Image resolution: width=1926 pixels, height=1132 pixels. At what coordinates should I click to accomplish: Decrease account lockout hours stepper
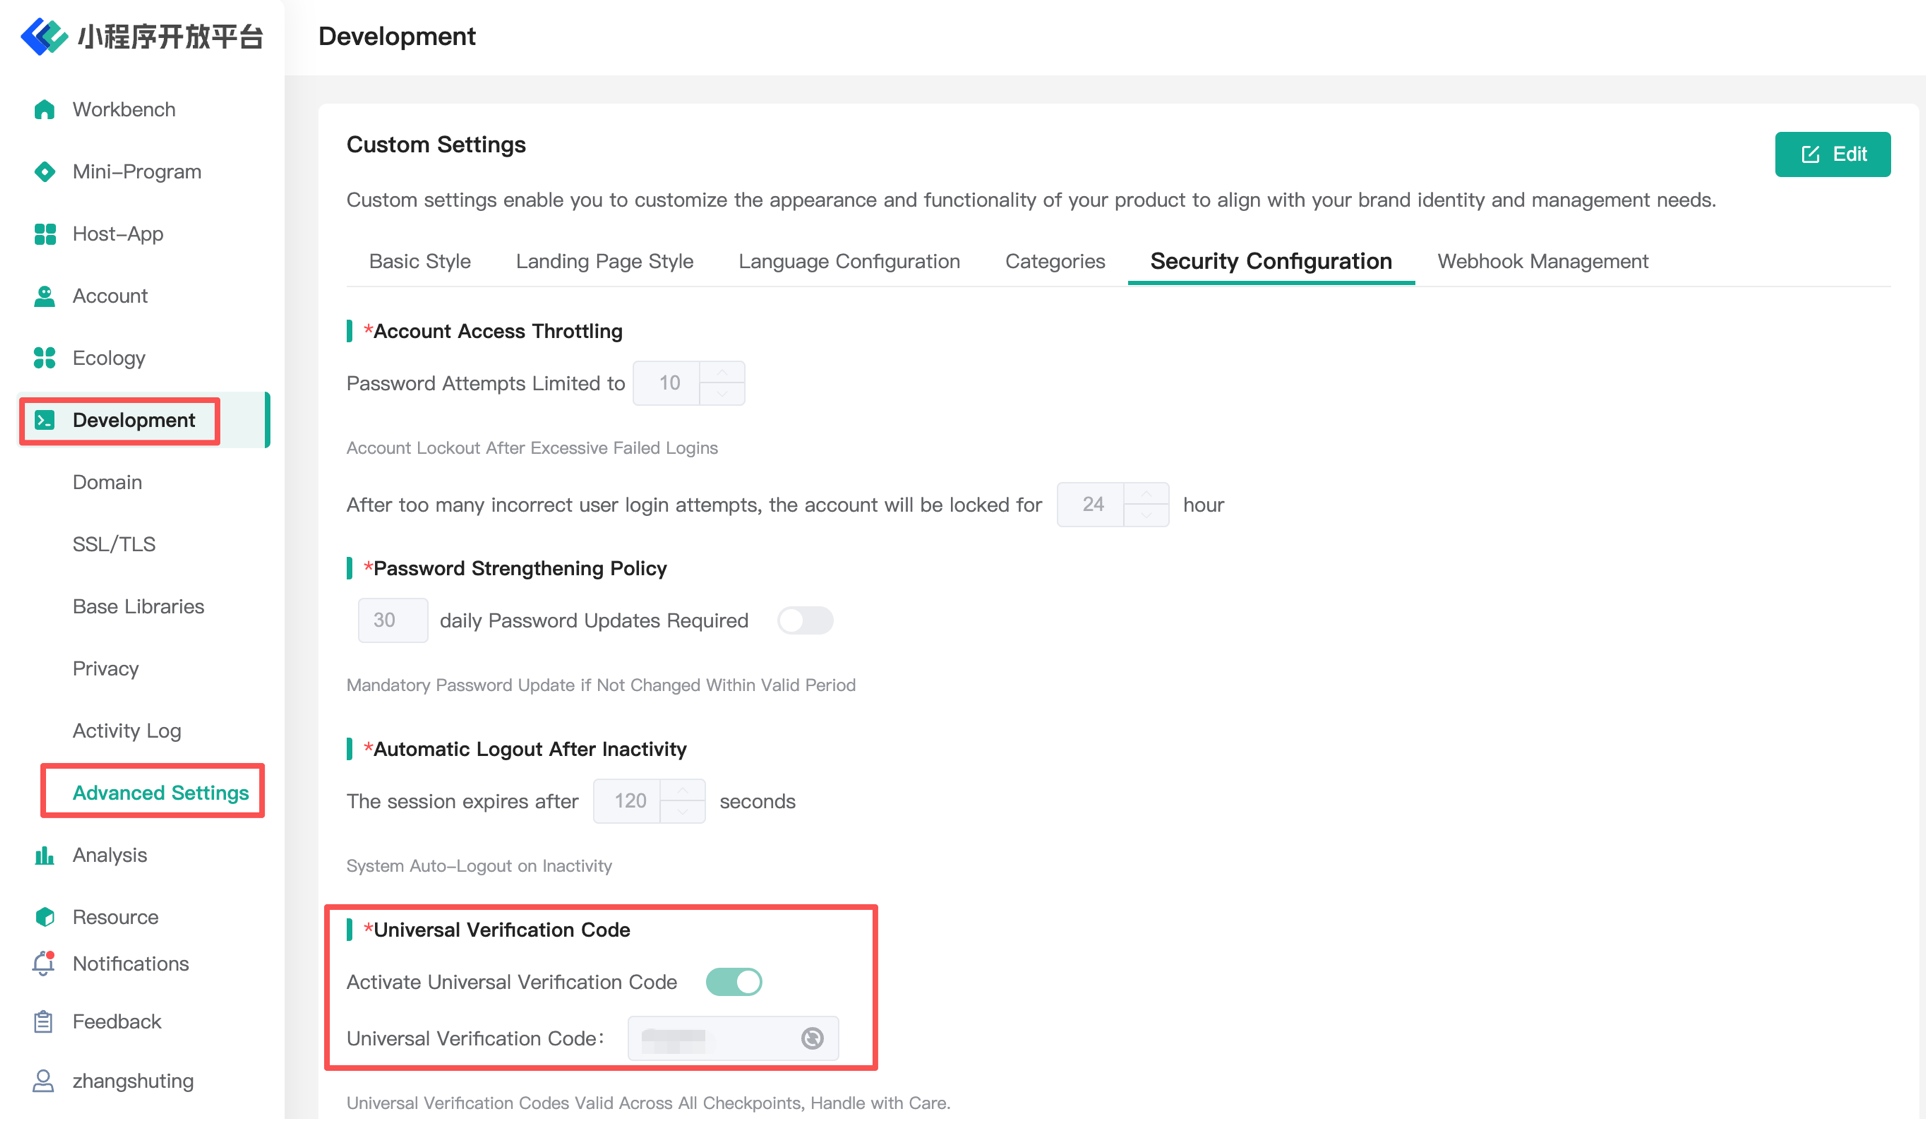(x=1146, y=516)
